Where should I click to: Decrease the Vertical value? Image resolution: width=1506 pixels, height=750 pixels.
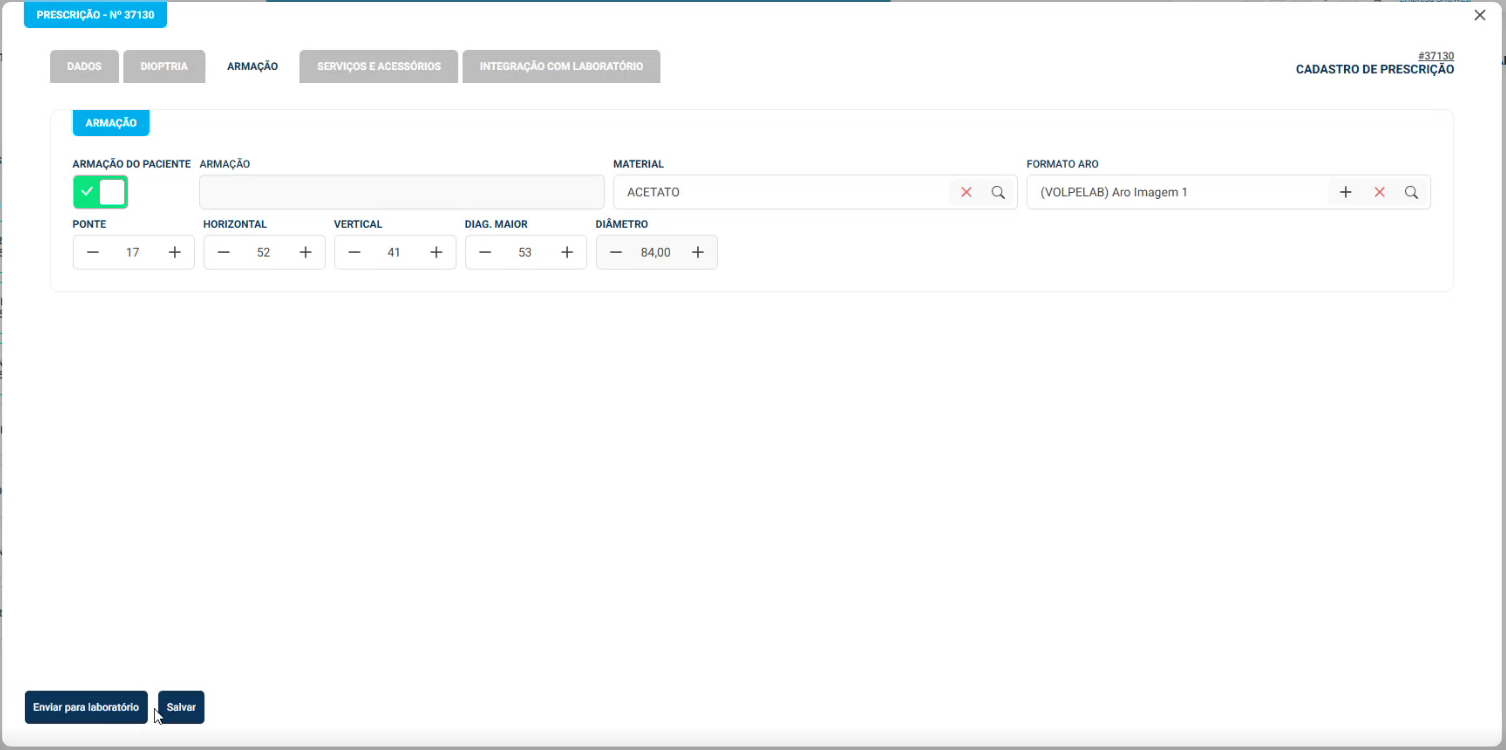[354, 252]
